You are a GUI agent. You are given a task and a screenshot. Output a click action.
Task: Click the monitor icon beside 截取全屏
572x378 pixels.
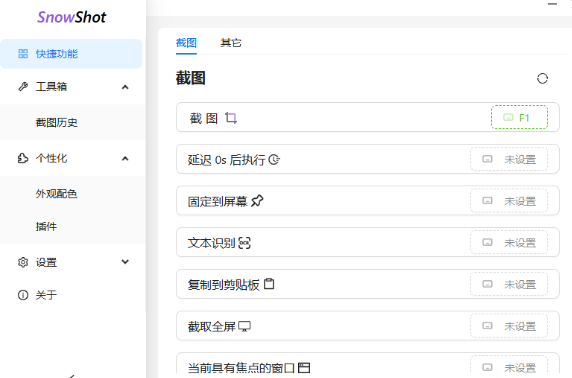(x=244, y=326)
